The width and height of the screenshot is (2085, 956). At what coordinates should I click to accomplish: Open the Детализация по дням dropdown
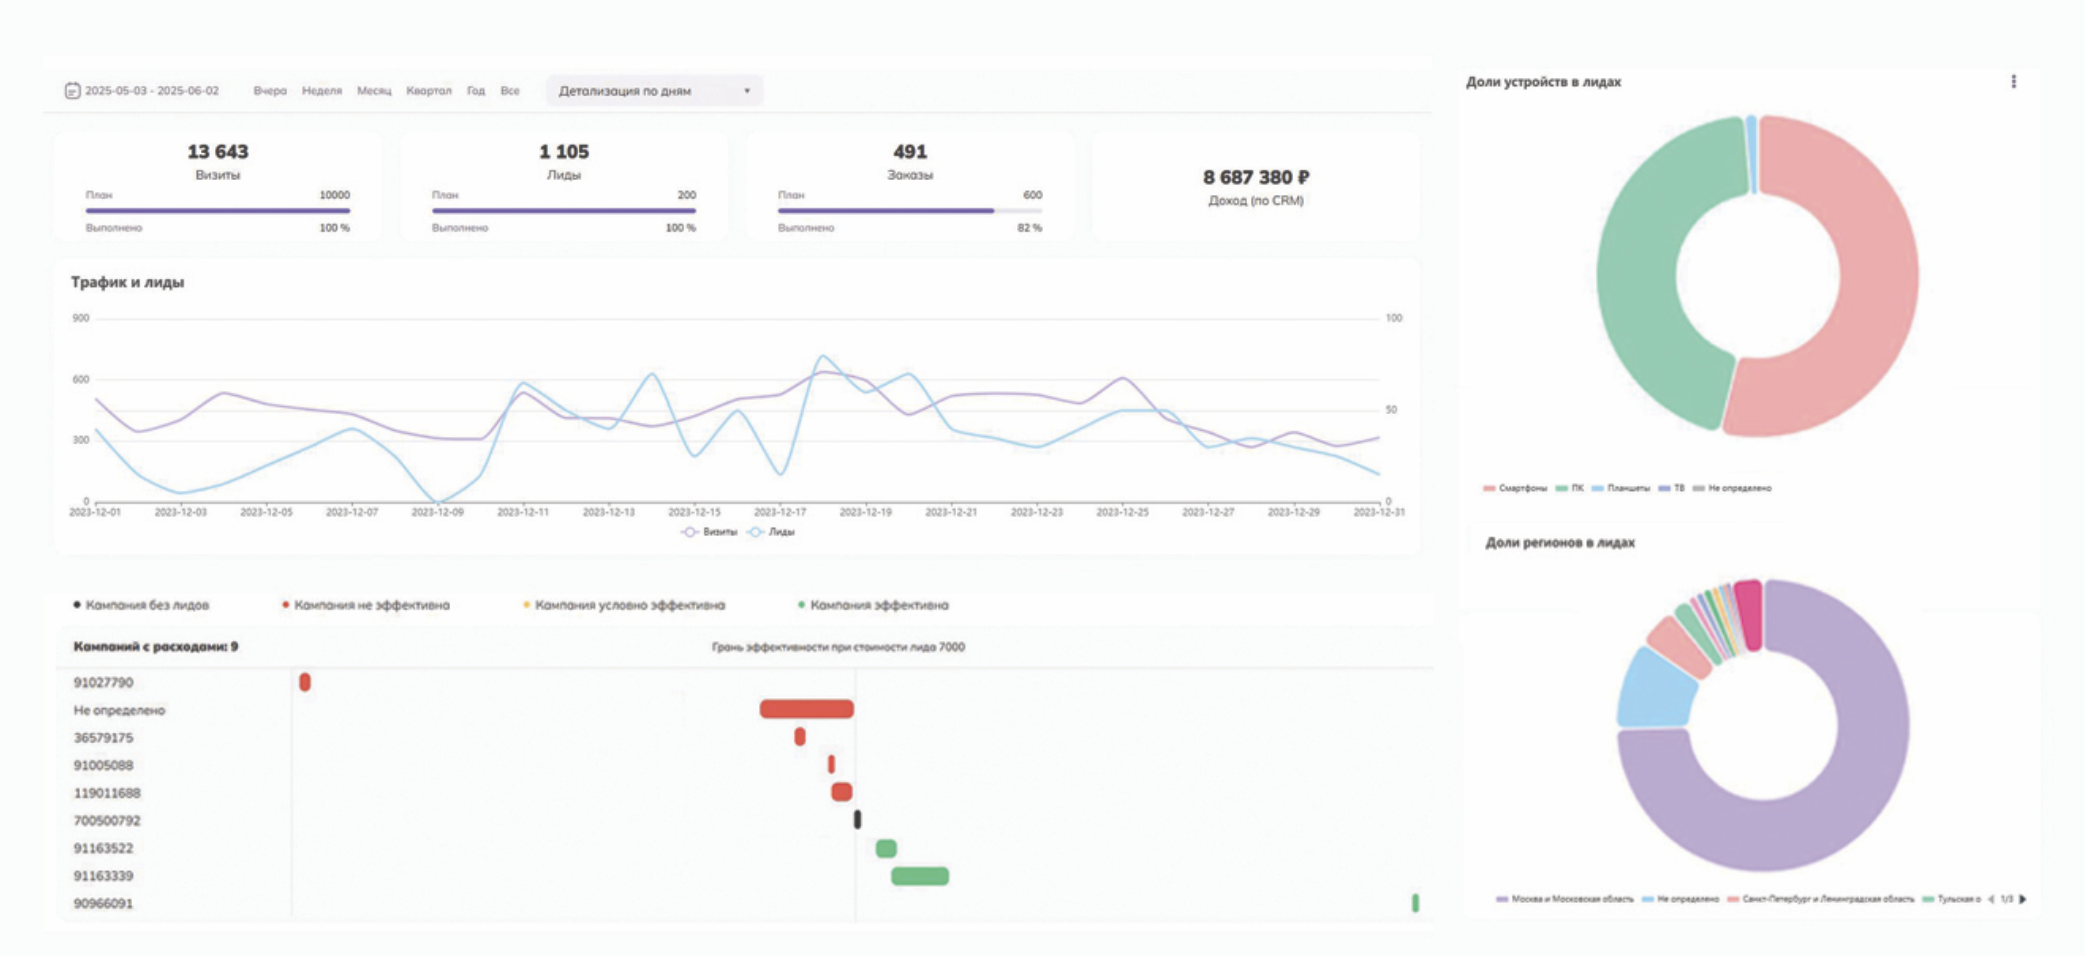tap(654, 91)
